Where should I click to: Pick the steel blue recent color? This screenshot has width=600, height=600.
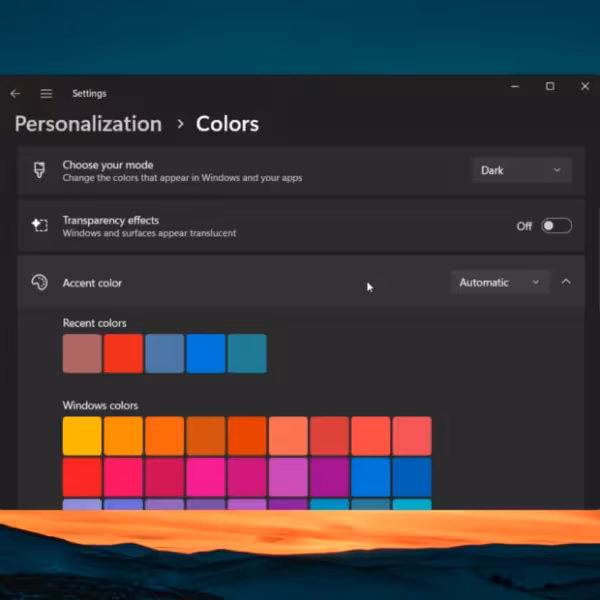point(165,353)
